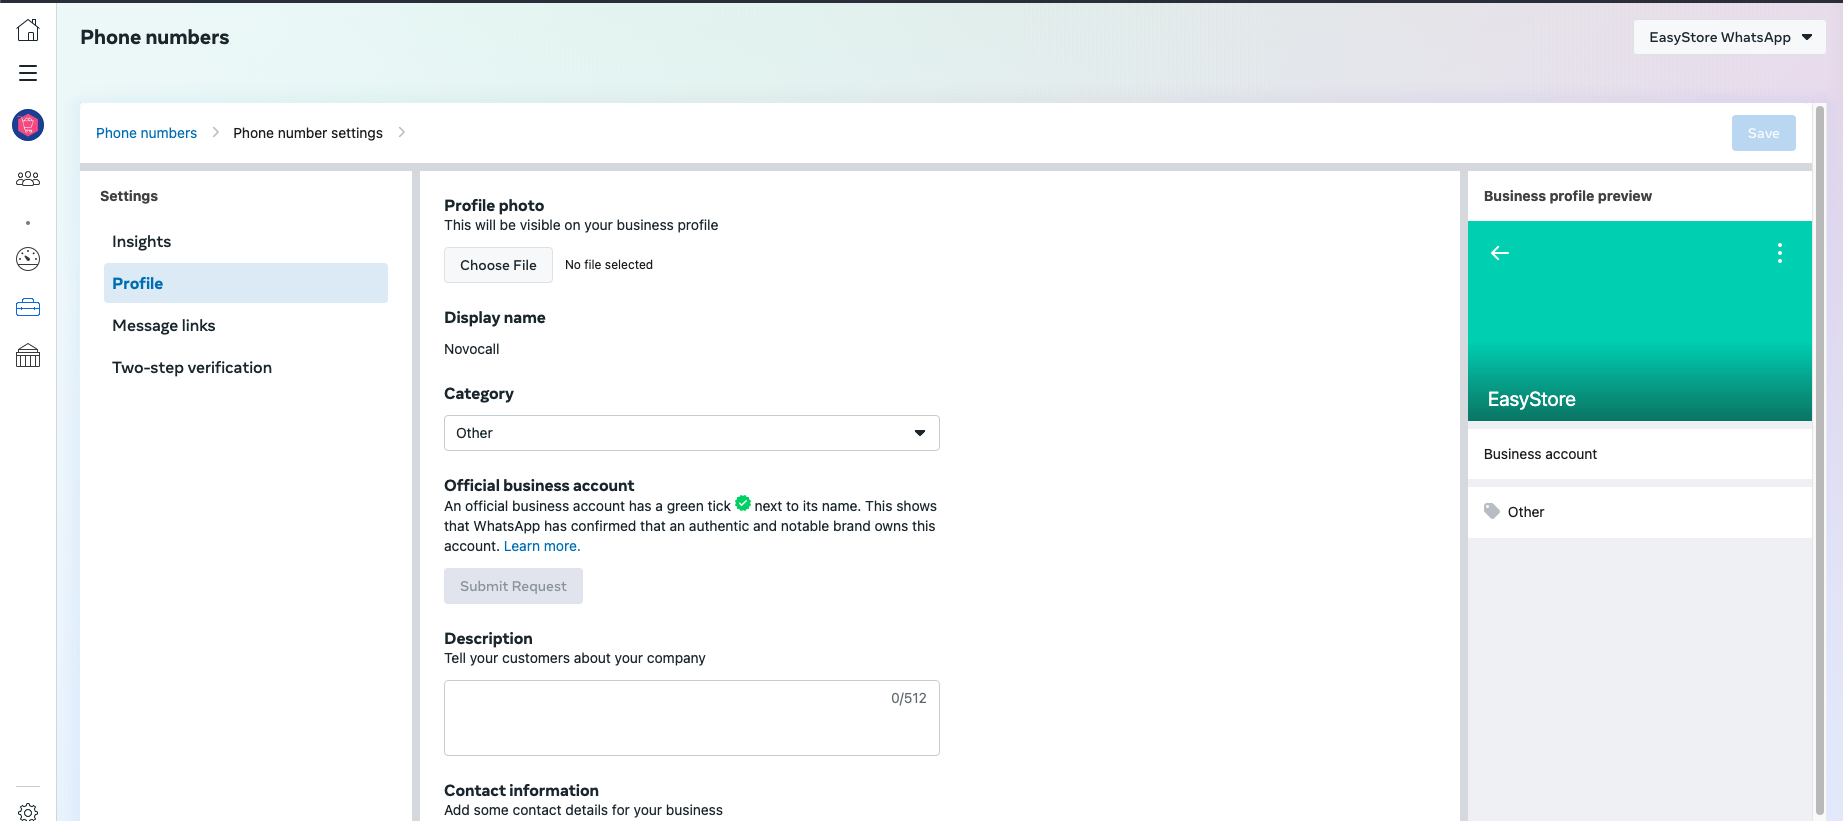This screenshot has height=821, width=1843.
Task: Select the briefcase tools icon in the sidebar
Action: click(28, 308)
